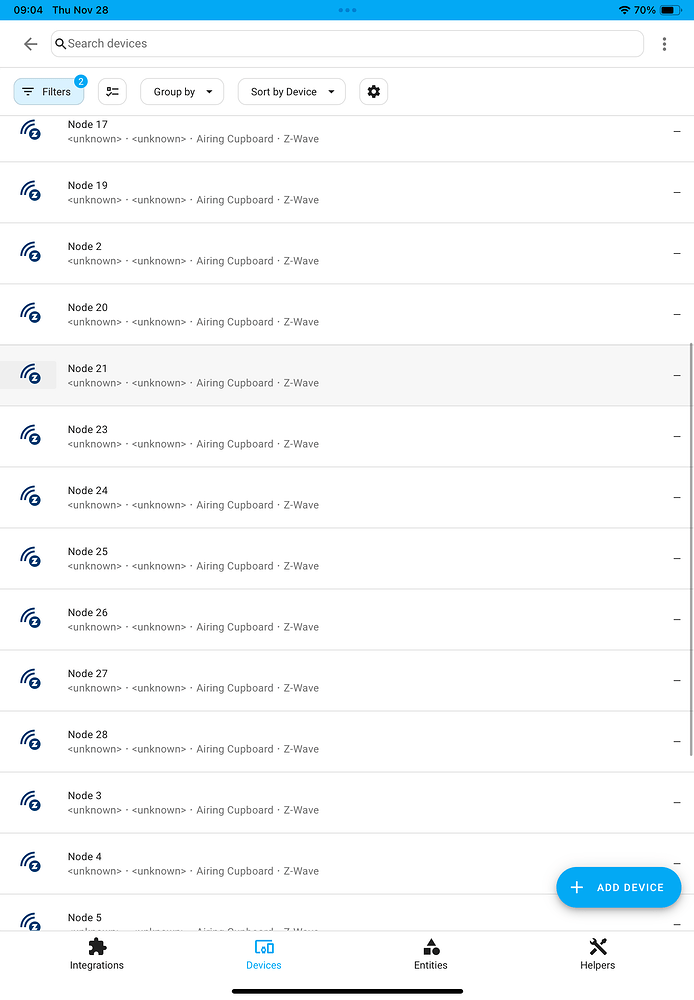Click the search magnifier icon

point(61,44)
